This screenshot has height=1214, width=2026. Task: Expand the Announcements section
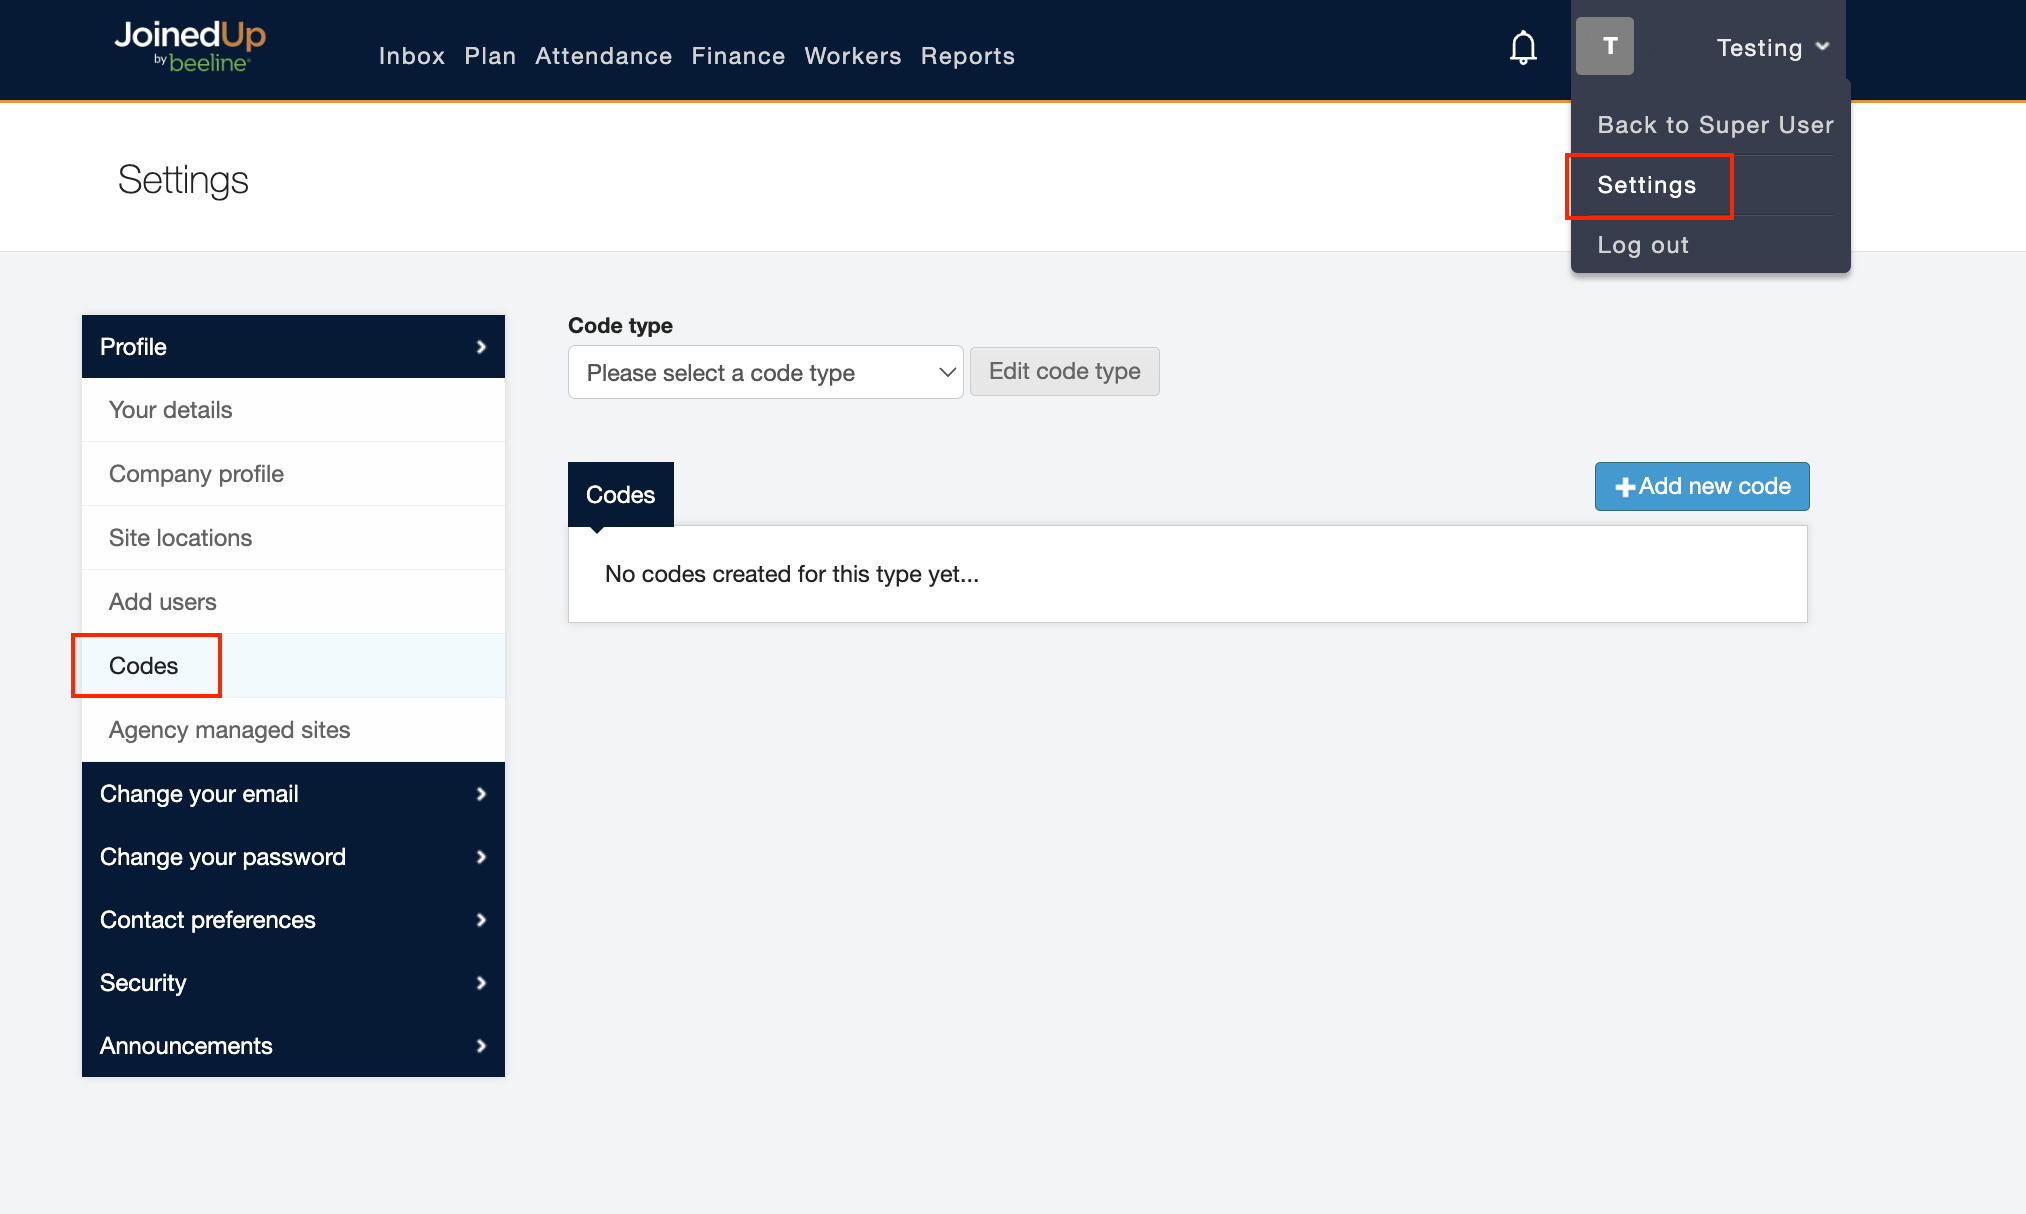[293, 1046]
